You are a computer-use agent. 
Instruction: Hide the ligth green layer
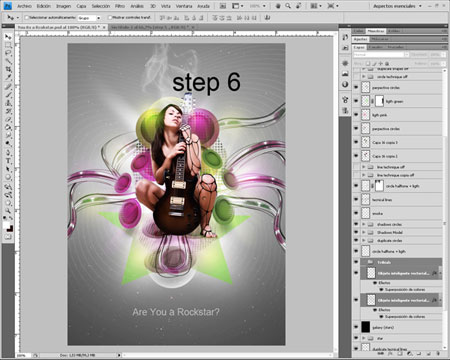pos(356,101)
